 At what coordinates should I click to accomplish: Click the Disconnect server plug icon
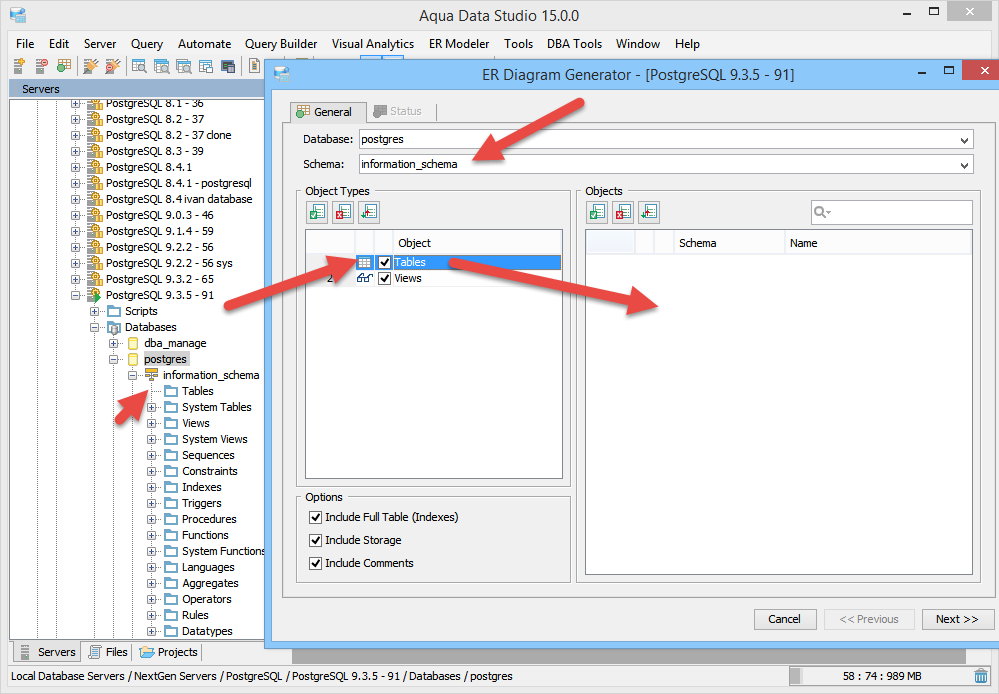coord(113,66)
